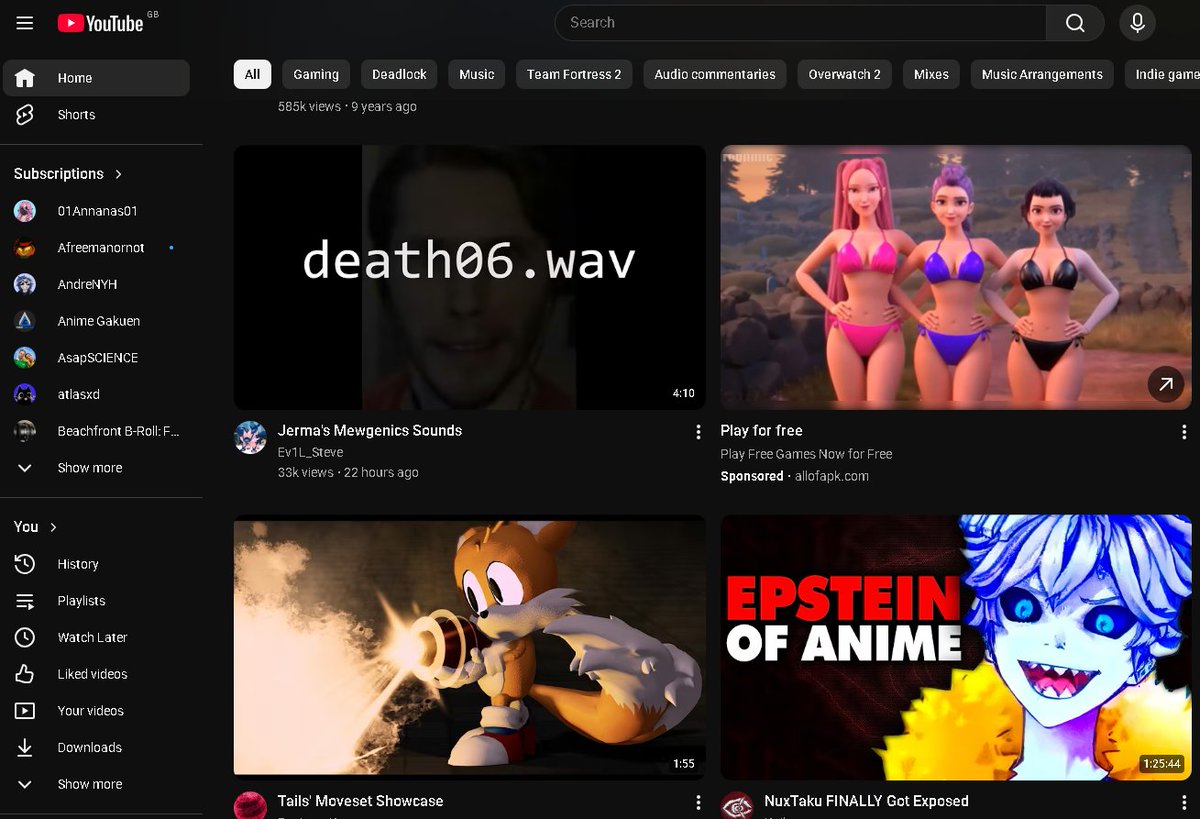The height and width of the screenshot is (819, 1200).
Task: Click the 01Annanas01 subscription name
Action: point(97,211)
